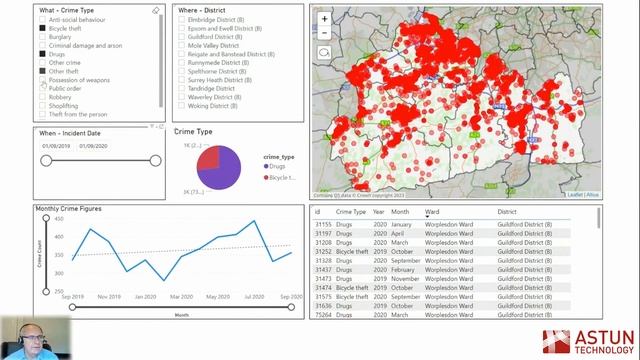Select Woking District (B) checkbox
The height and width of the screenshot is (360, 640).
182,106
